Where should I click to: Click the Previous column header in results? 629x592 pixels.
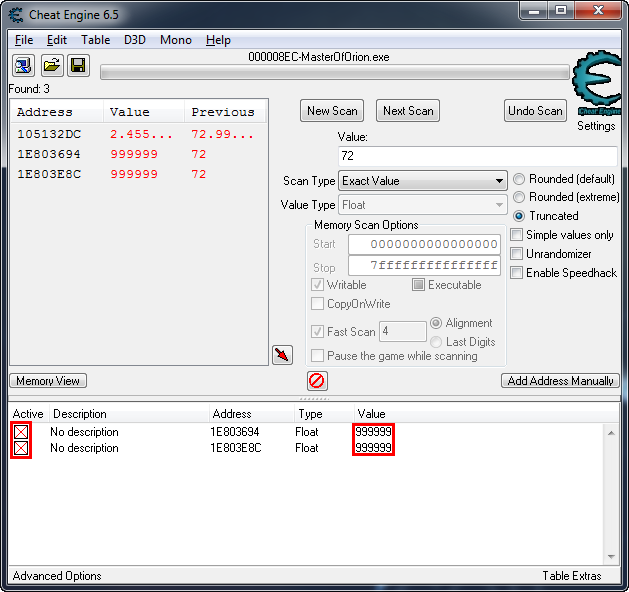click(x=225, y=112)
